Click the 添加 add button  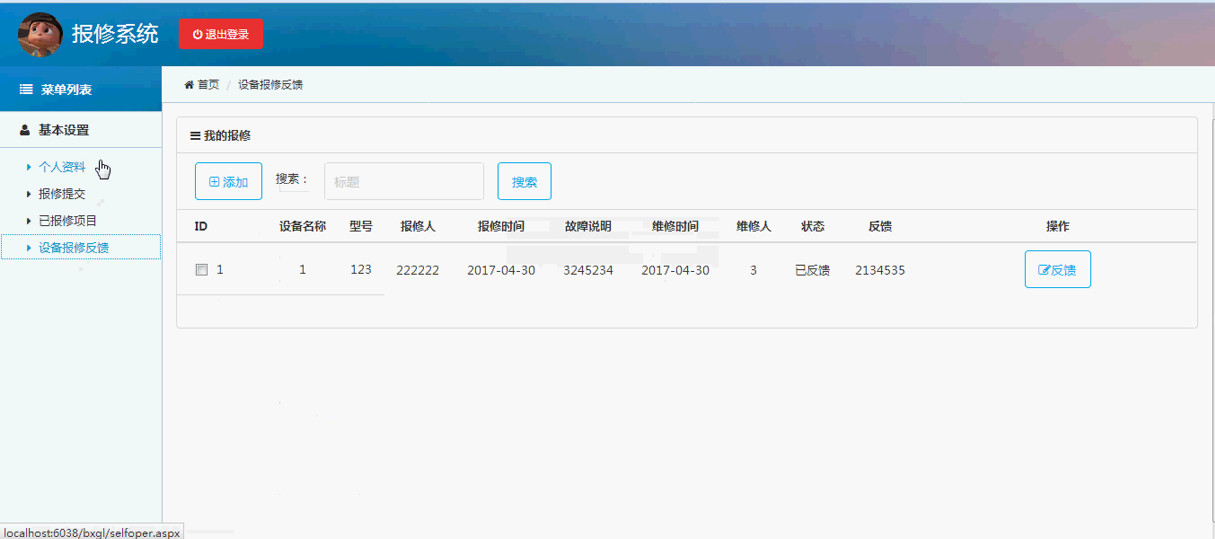pos(228,182)
